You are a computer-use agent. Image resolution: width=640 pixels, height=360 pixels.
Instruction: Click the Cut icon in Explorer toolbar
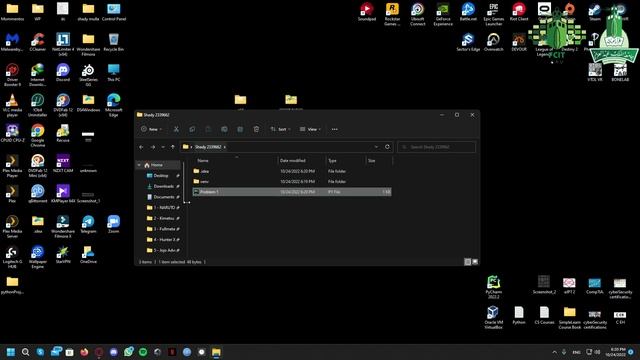point(176,129)
